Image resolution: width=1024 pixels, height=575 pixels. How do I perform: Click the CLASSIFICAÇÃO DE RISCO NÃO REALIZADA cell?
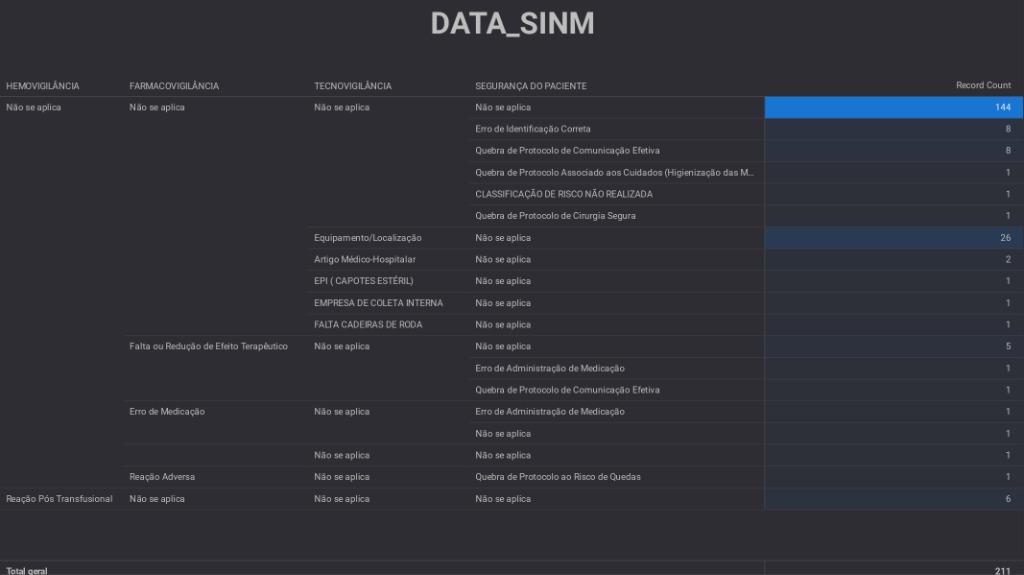click(x=564, y=194)
